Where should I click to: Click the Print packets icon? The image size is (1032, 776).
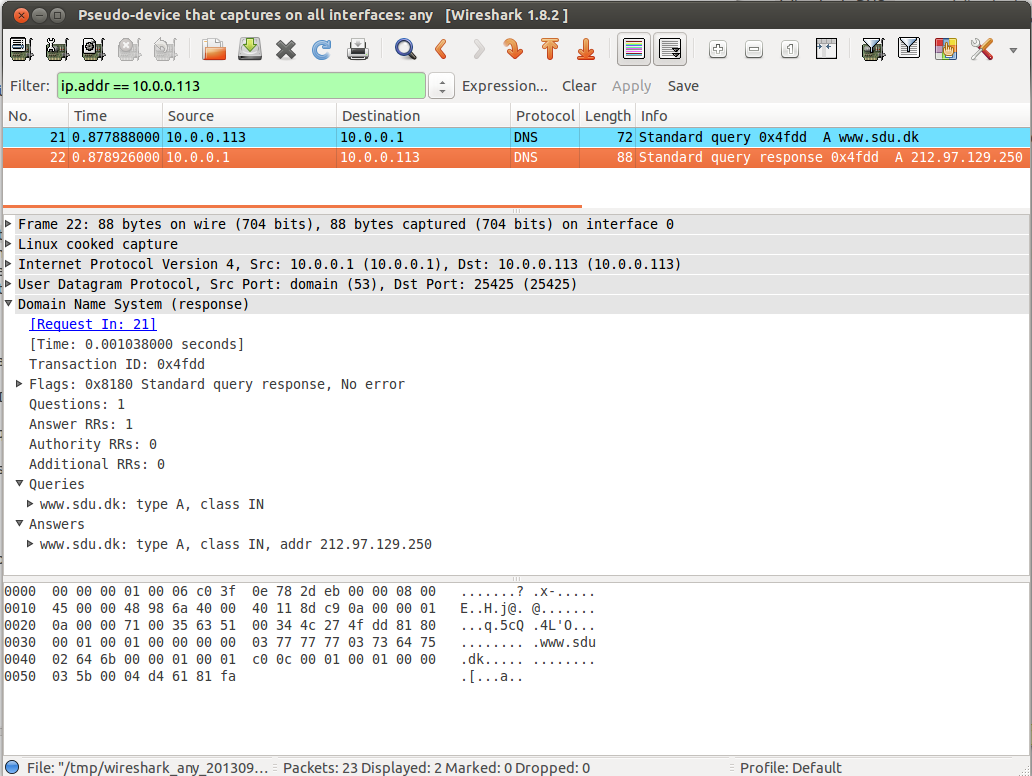click(358, 49)
